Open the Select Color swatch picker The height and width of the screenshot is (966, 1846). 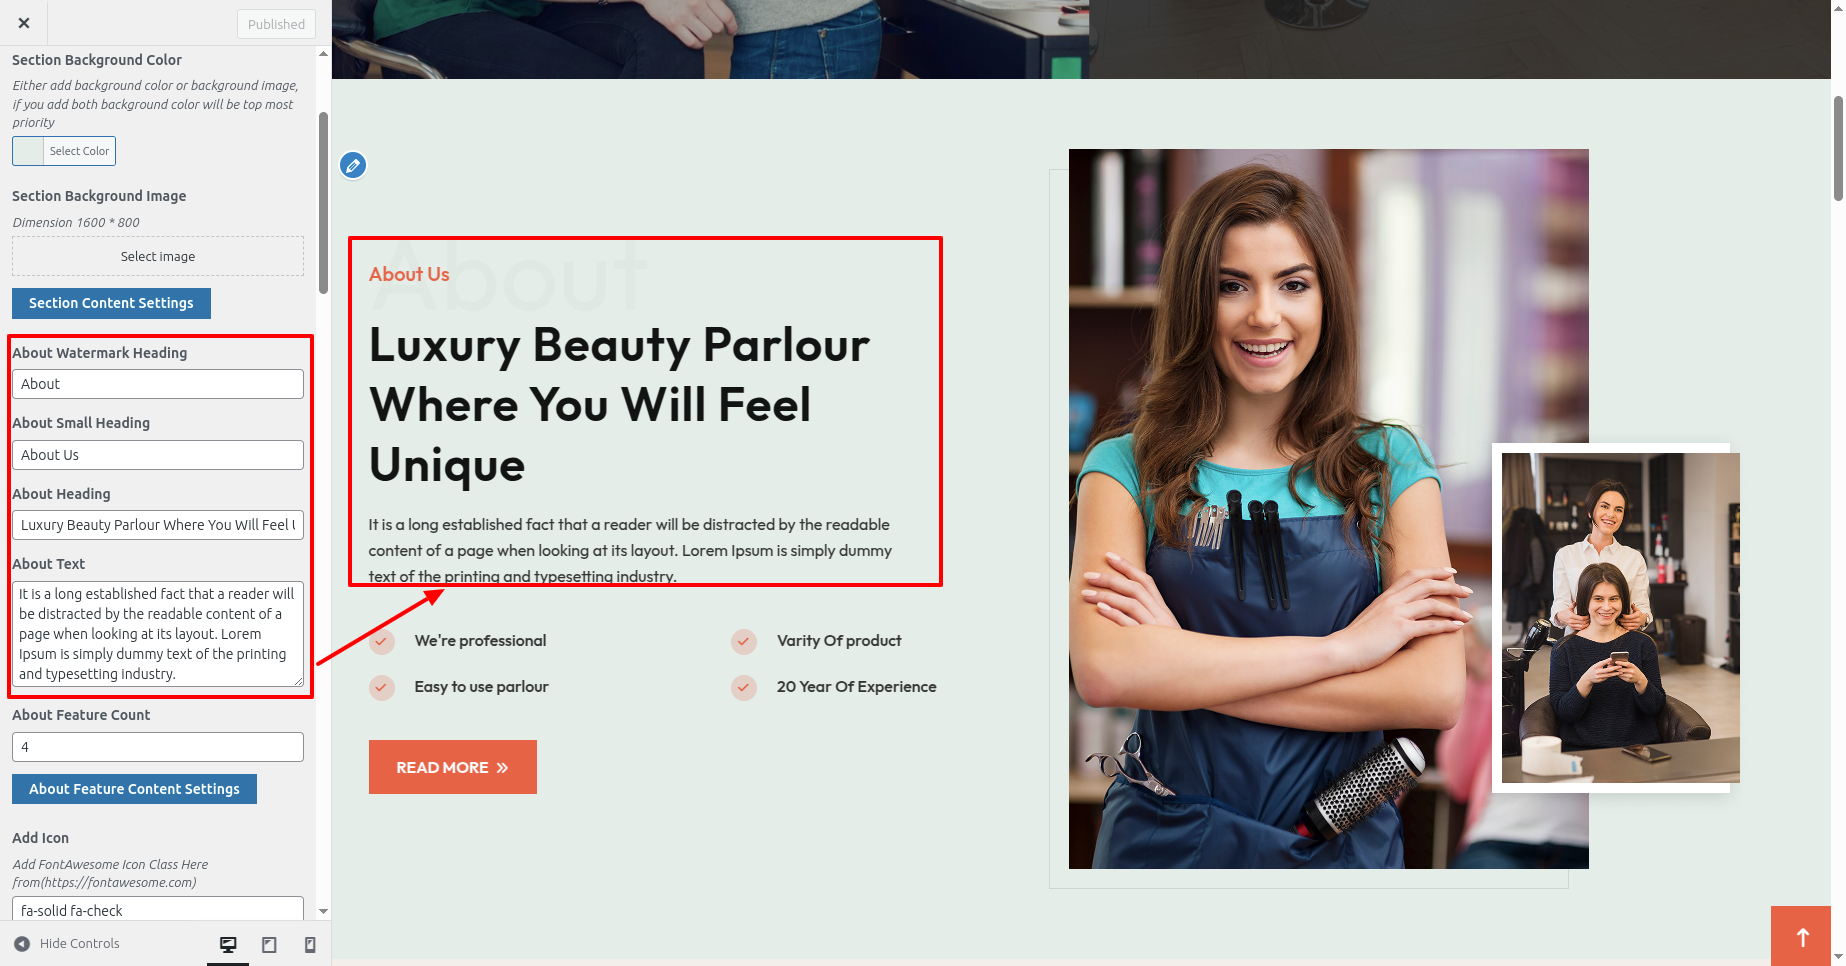(x=64, y=151)
